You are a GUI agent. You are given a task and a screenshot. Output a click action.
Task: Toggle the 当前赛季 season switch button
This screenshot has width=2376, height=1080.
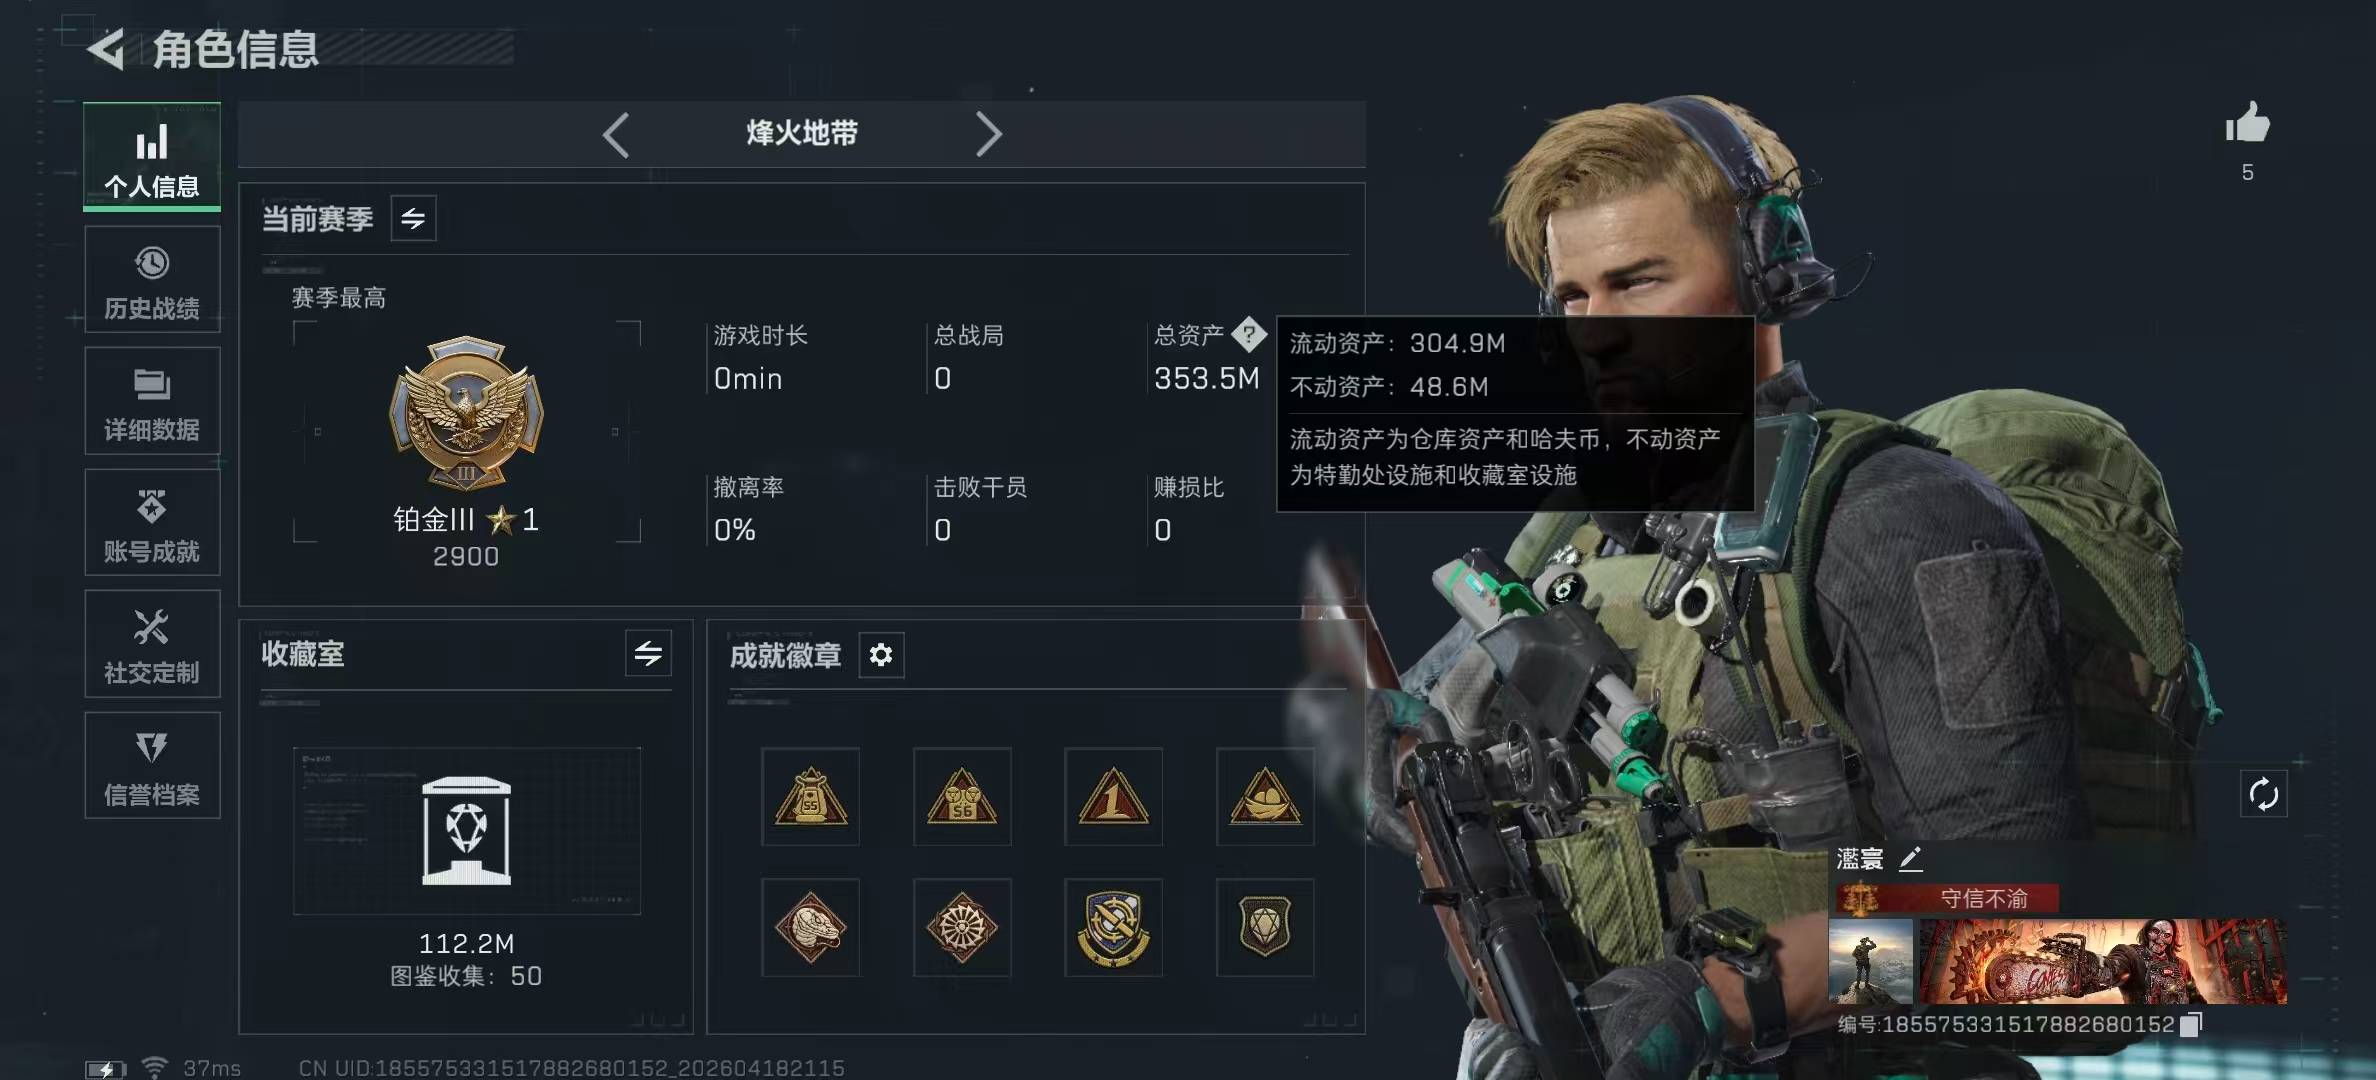click(413, 218)
